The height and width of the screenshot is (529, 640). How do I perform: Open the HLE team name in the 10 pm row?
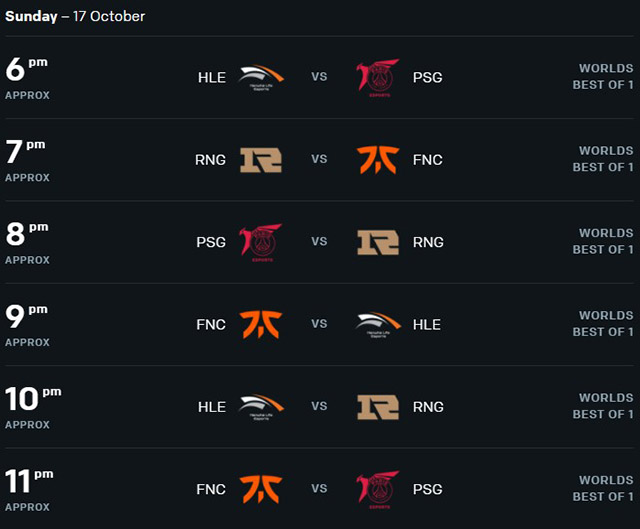212,407
